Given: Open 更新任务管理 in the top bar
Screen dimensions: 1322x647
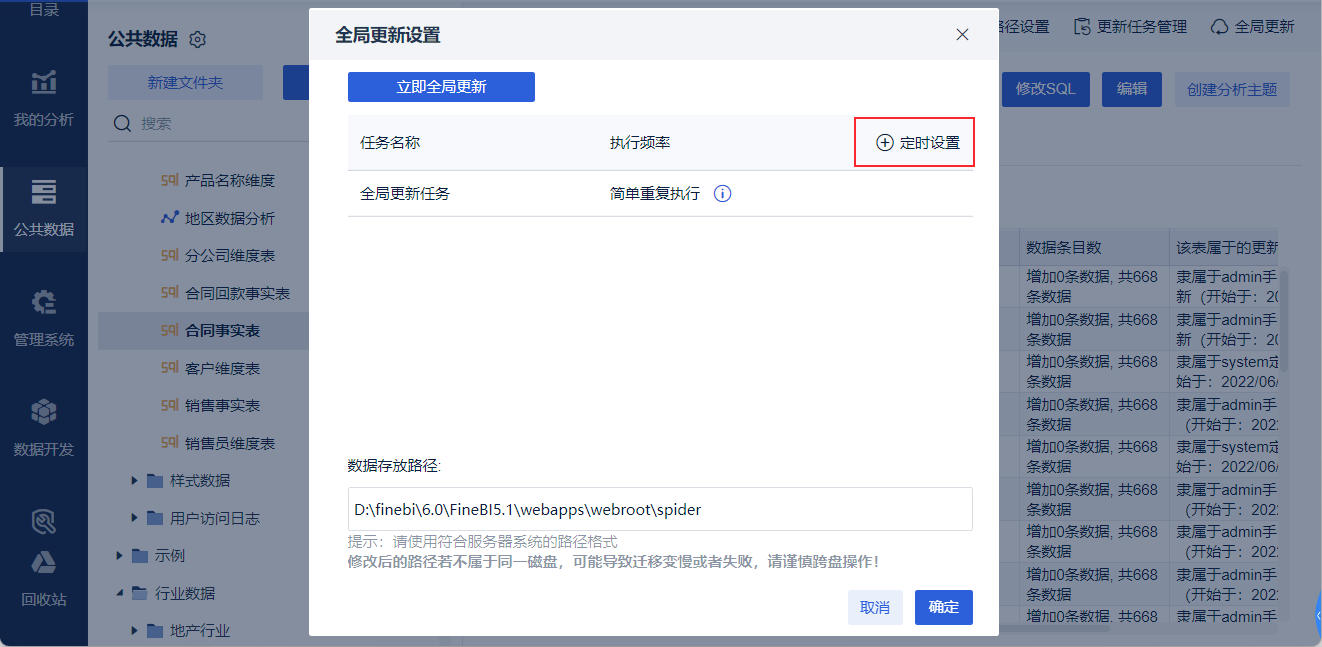Looking at the screenshot, I should coord(1130,27).
